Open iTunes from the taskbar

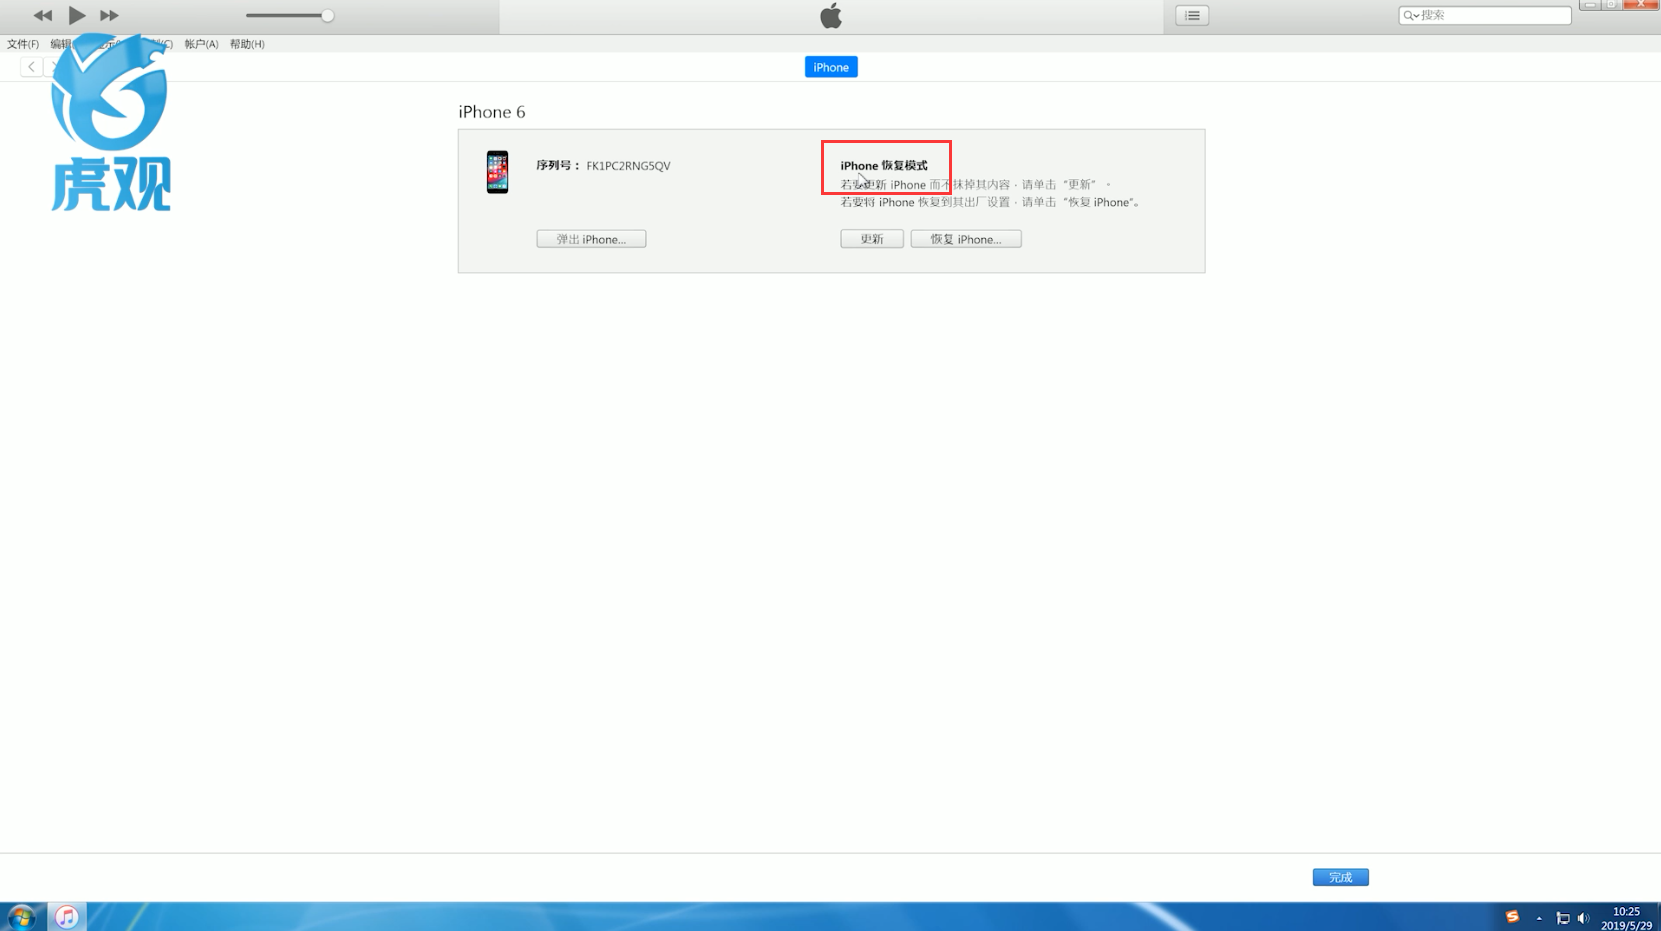point(66,916)
